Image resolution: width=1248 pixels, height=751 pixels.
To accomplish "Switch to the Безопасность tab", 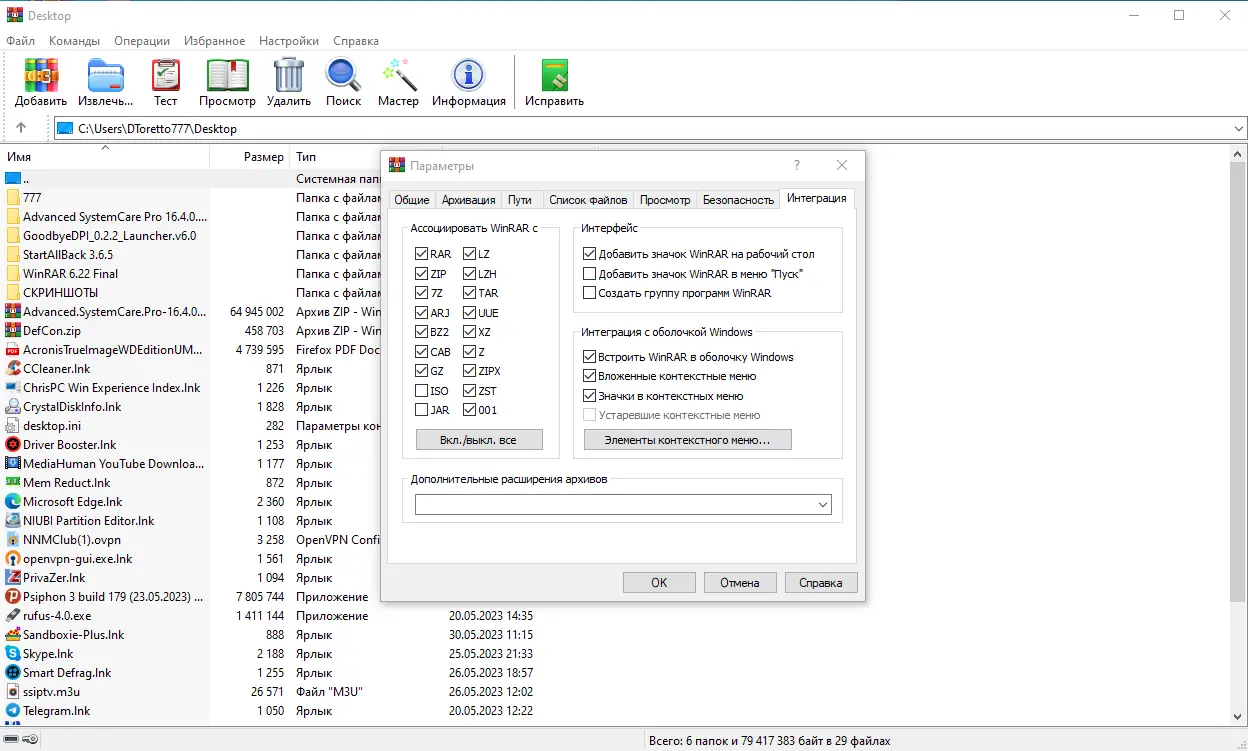I will coord(738,200).
